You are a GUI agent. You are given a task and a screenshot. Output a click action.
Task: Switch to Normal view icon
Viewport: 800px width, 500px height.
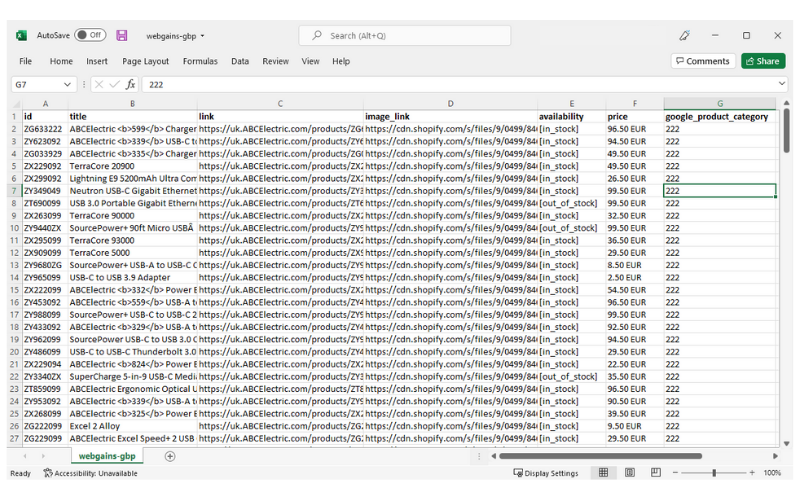tap(603, 473)
